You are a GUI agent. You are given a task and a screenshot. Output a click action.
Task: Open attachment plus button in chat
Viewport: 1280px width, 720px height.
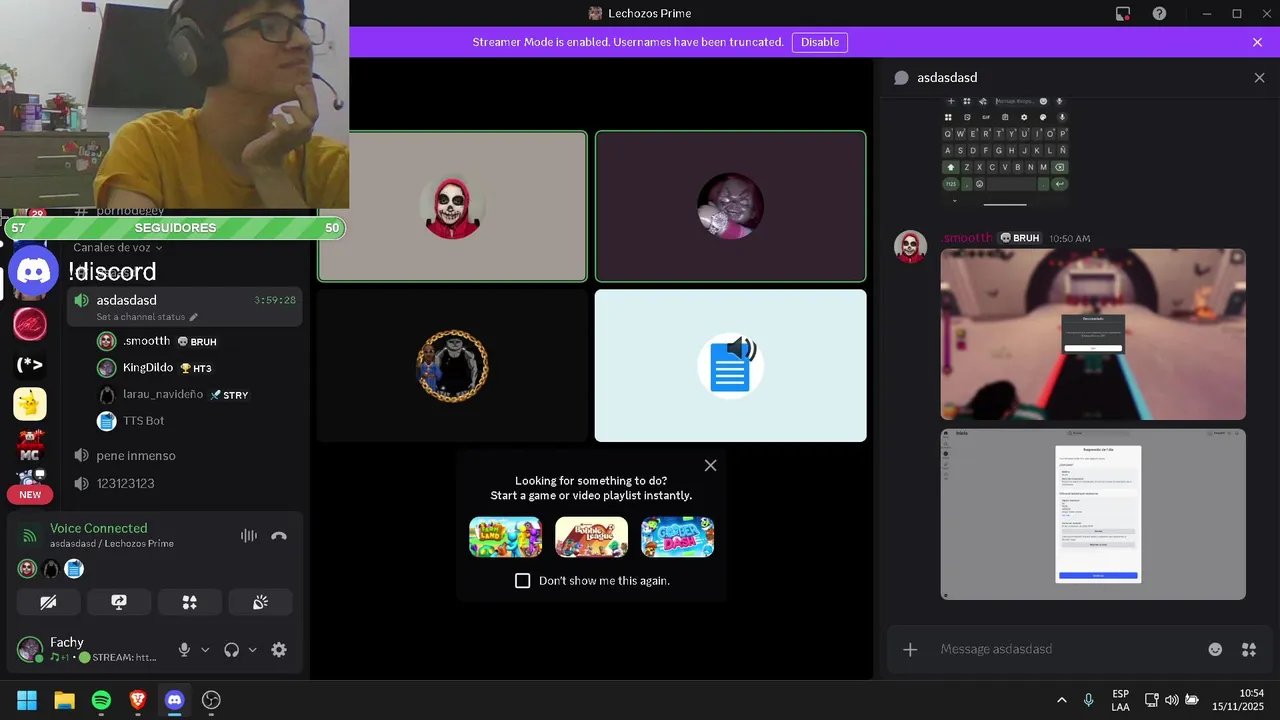coord(910,650)
